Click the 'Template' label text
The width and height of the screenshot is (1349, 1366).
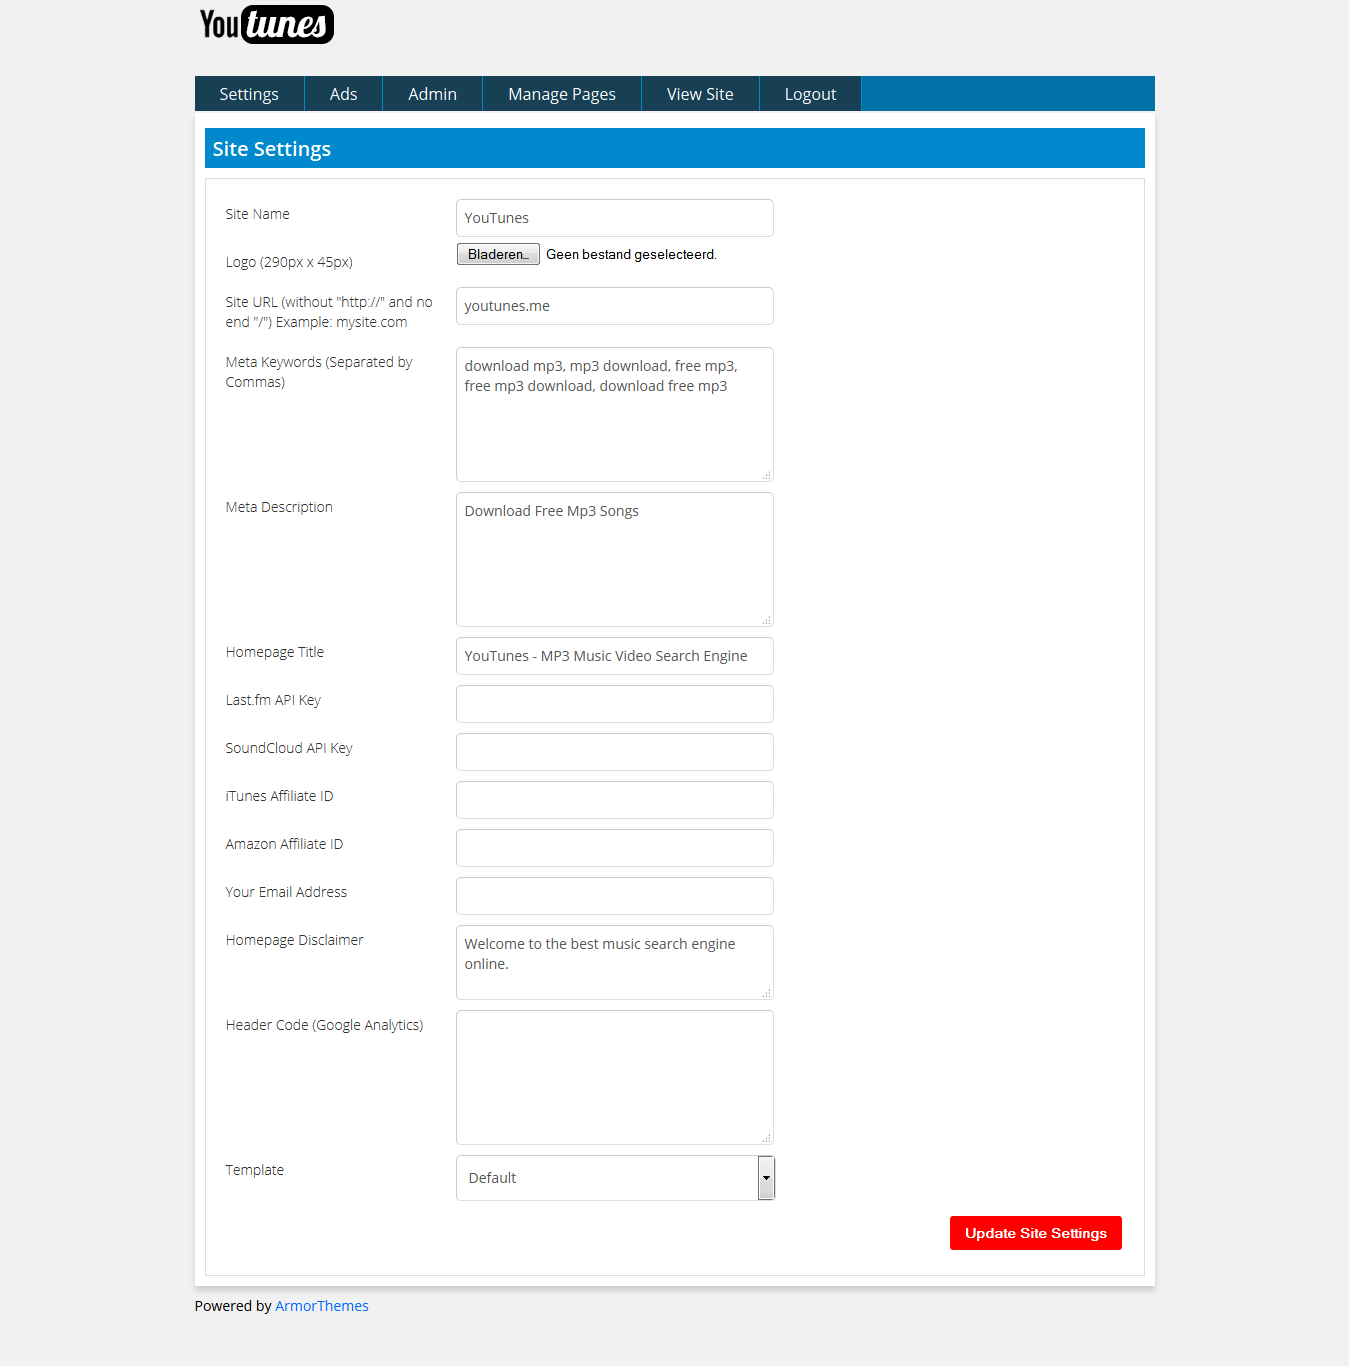click(255, 1170)
